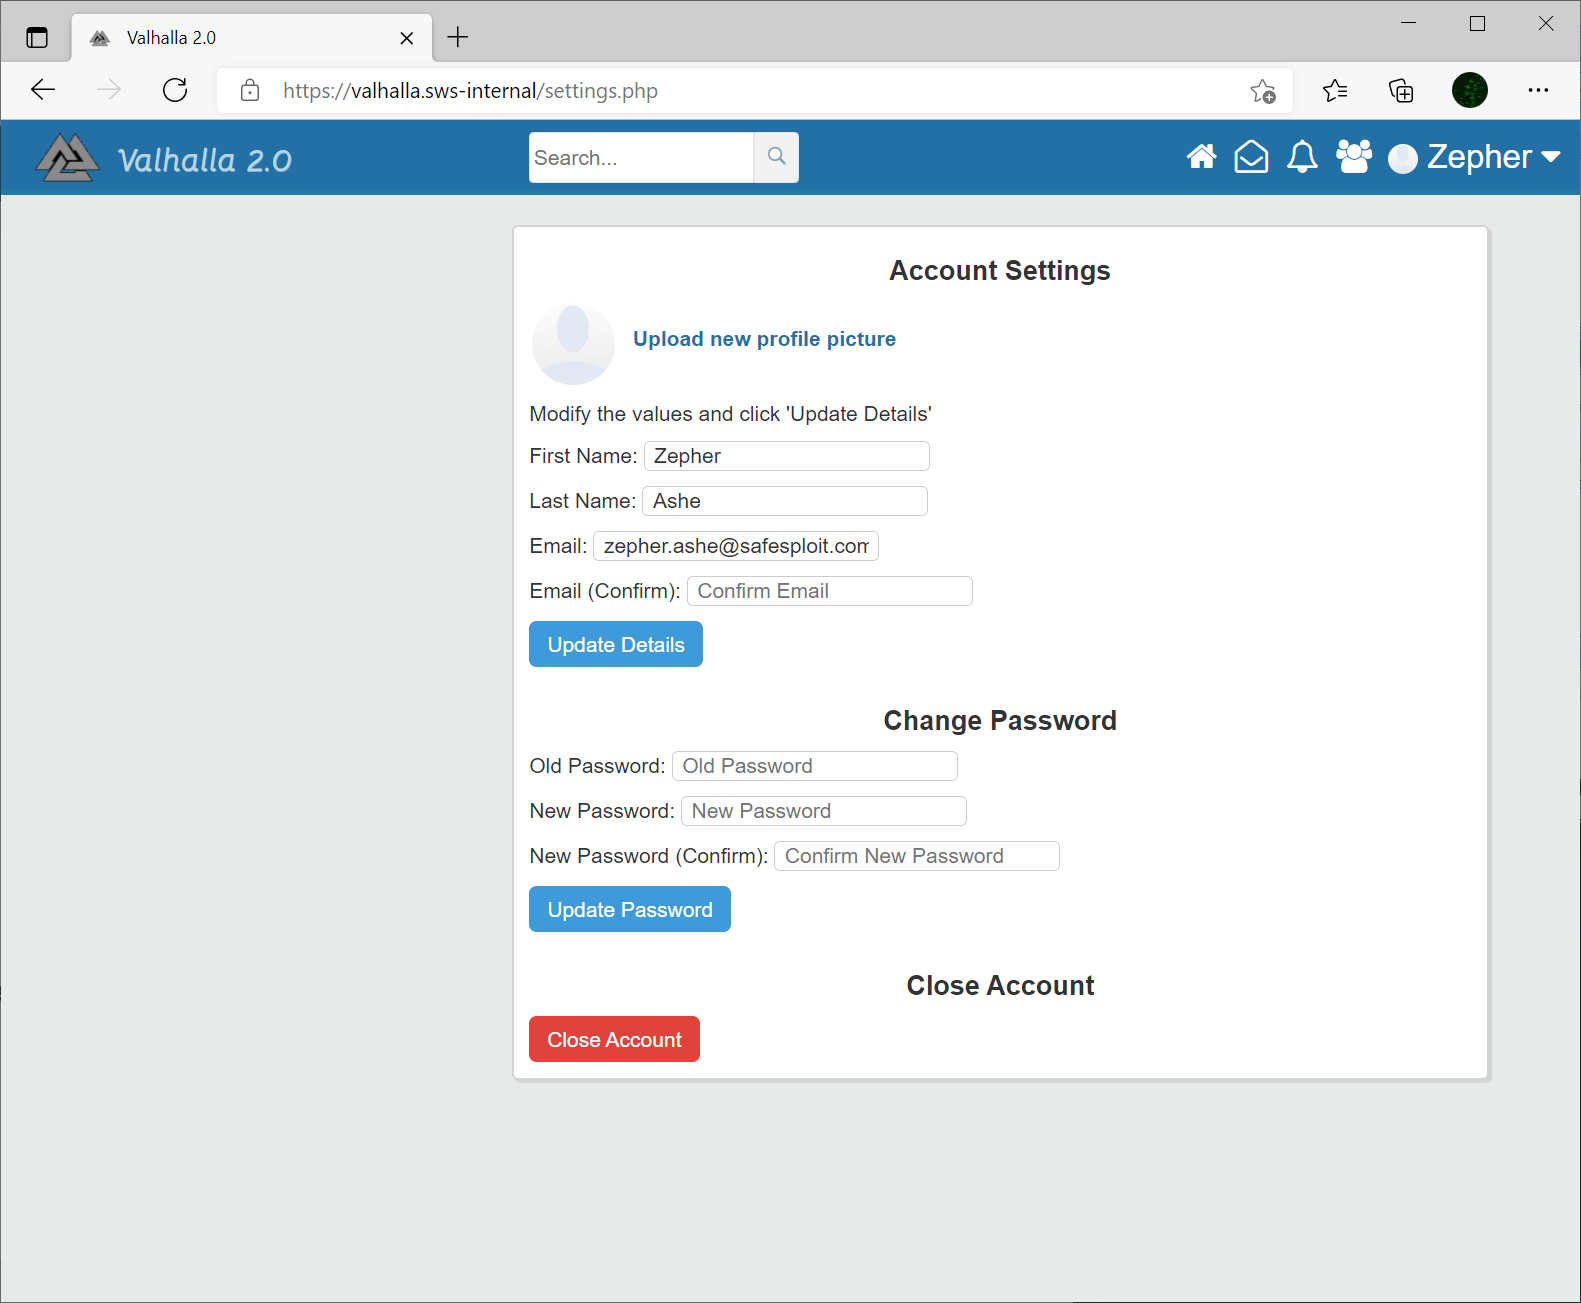The image size is (1581, 1303).
Task: Click the profile picture thumbnail
Action: (x=573, y=344)
